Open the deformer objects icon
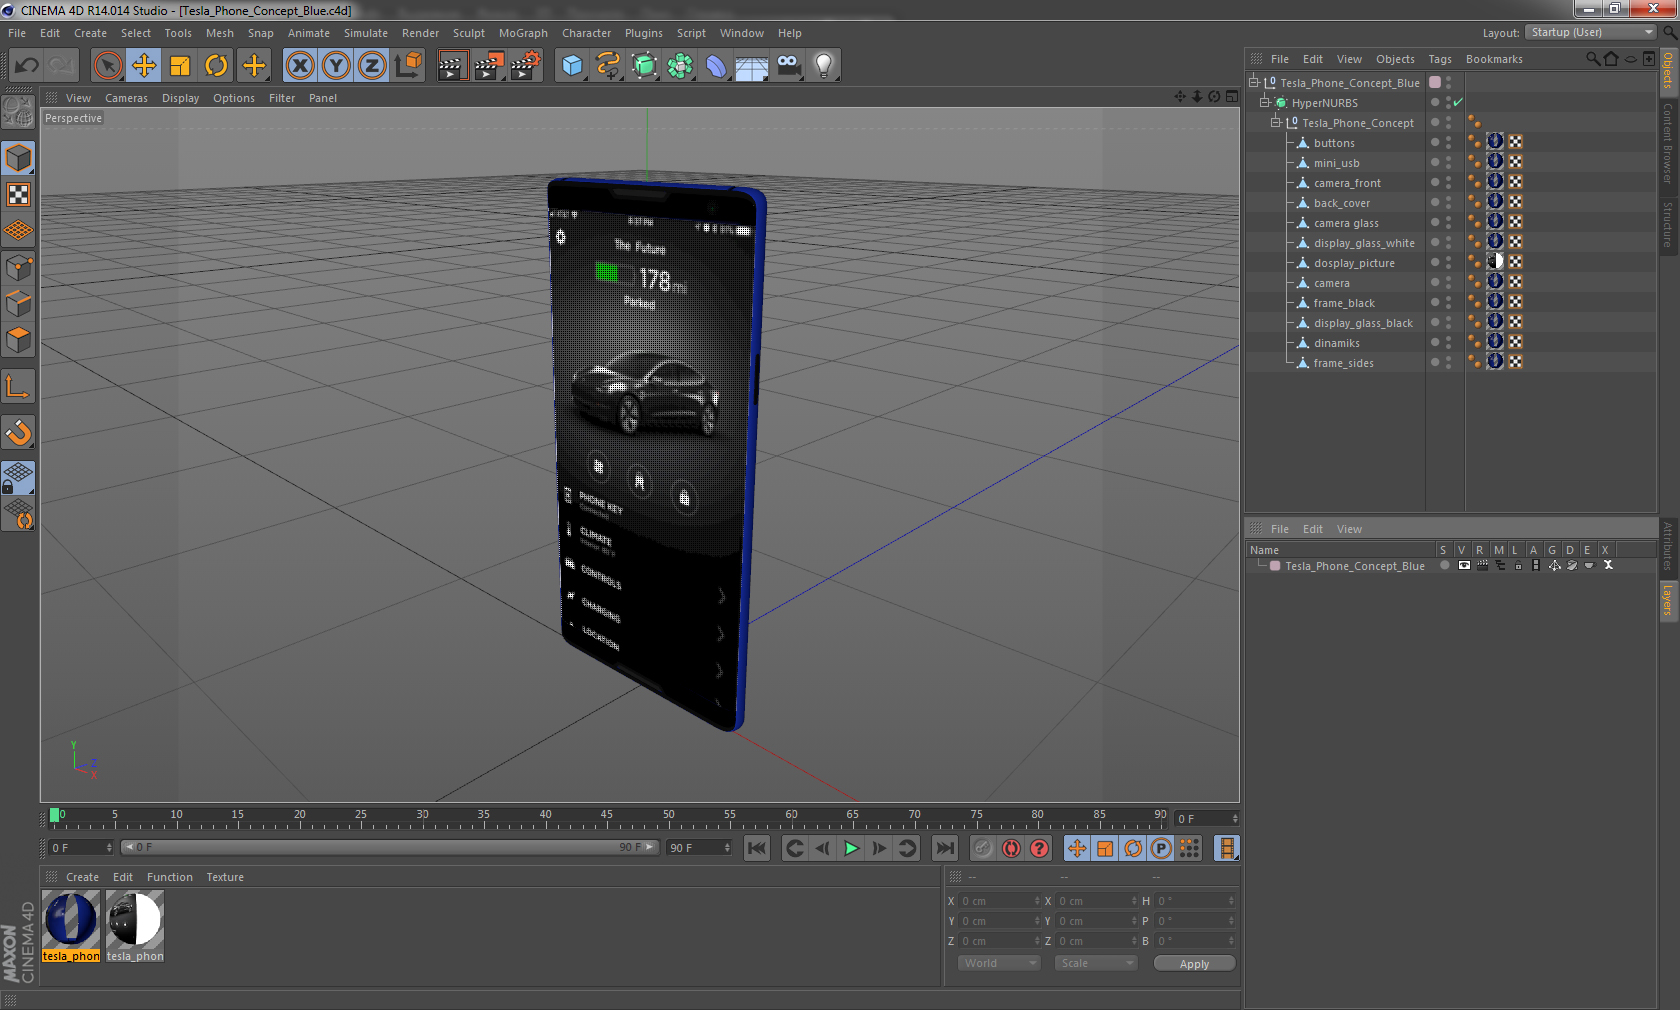The height and width of the screenshot is (1010, 1680). (716, 66)
